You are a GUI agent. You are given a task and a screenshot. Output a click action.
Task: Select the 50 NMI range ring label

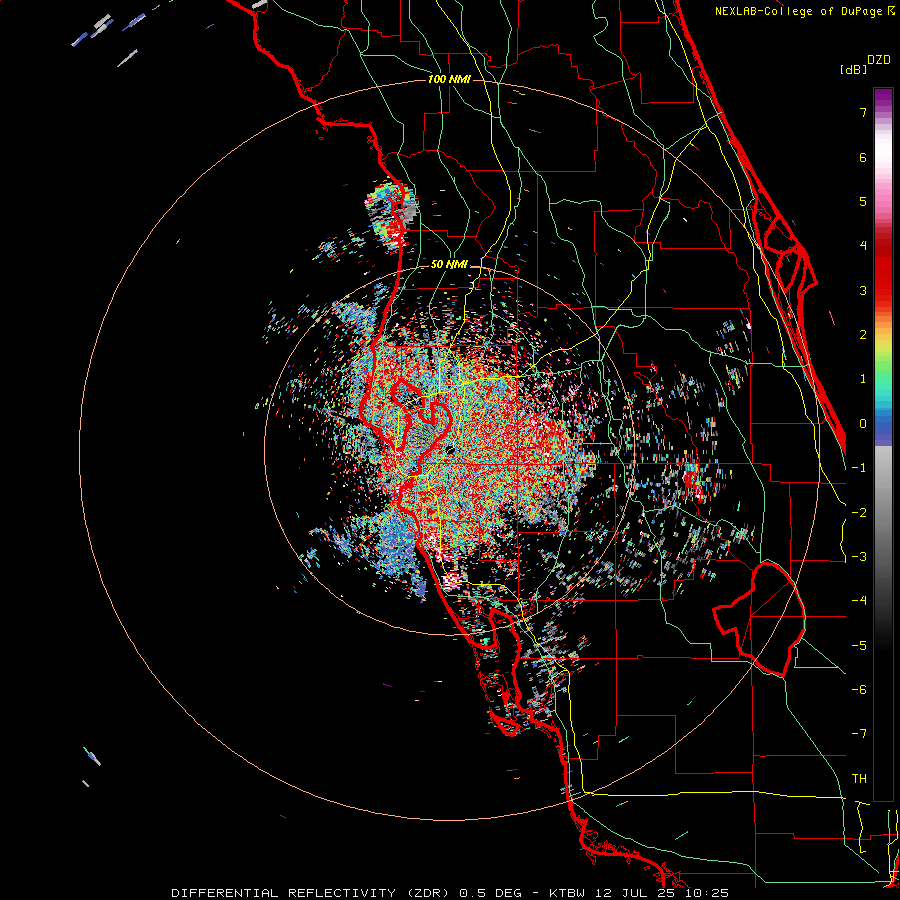449,264
